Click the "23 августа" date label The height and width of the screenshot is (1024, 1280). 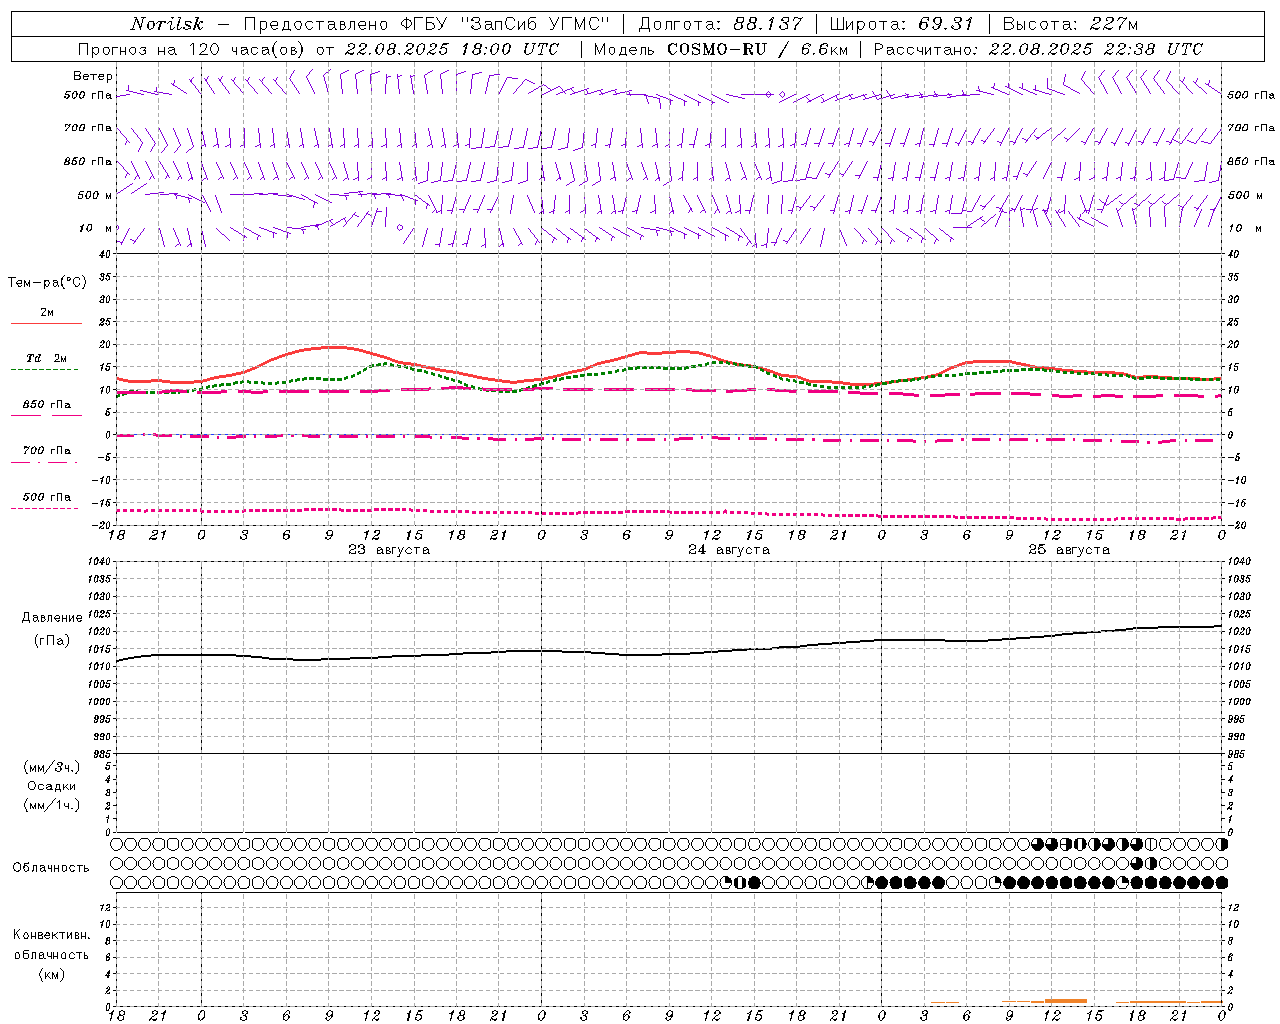coord(389,550)
